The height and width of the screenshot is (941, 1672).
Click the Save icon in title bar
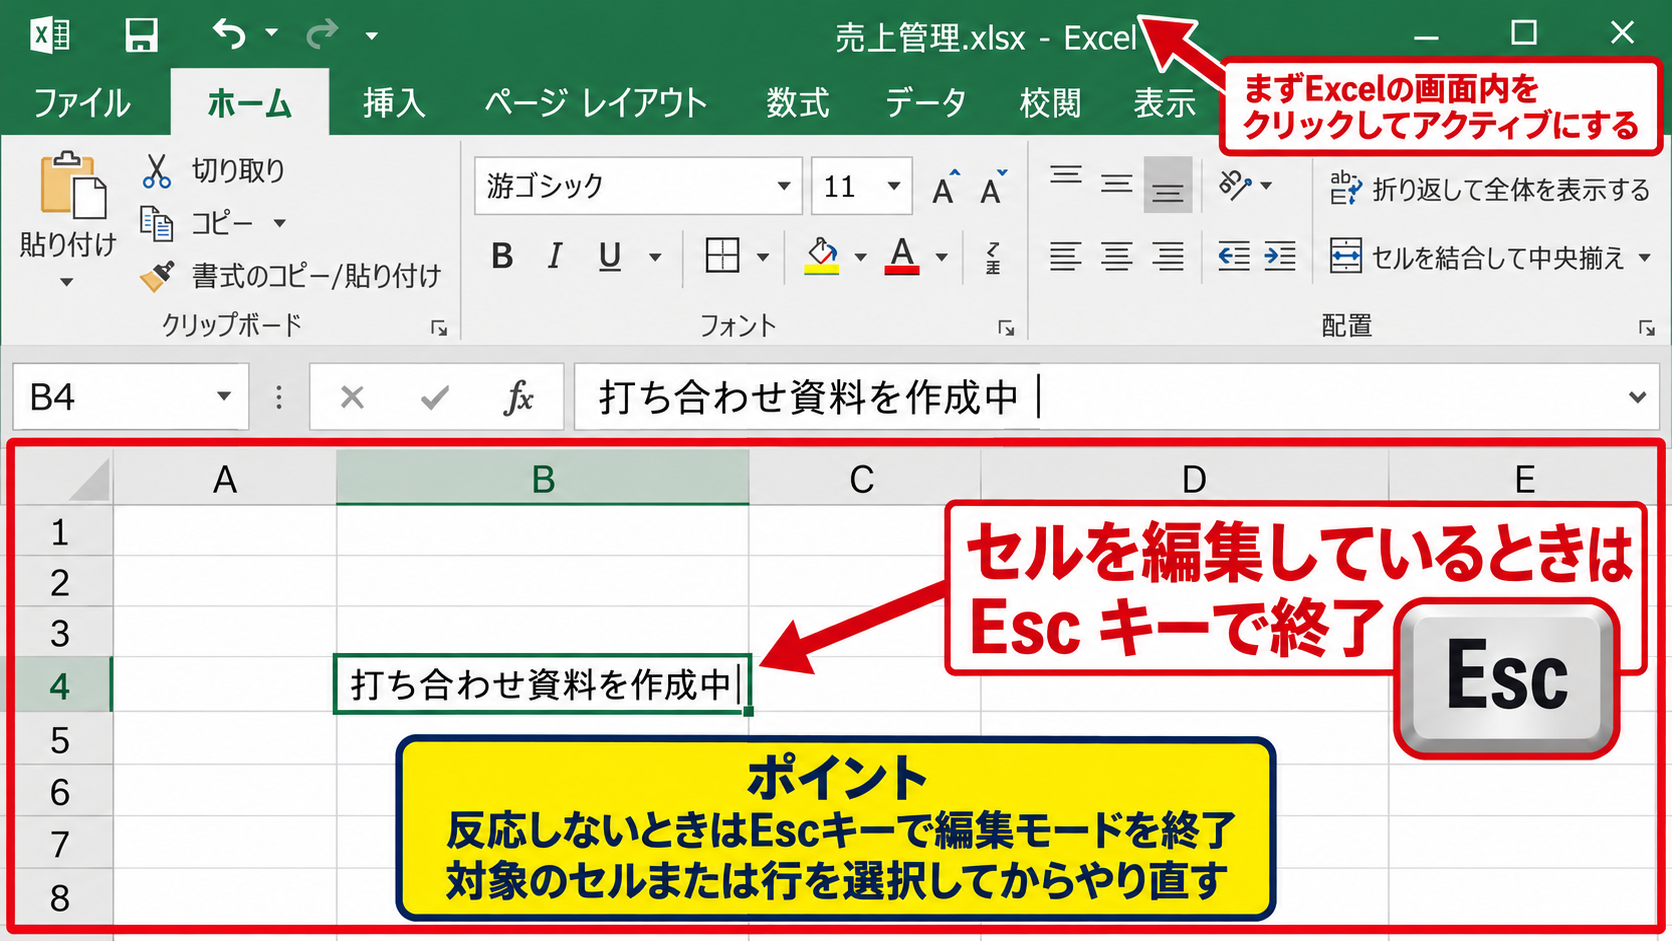tap(141, 35)
